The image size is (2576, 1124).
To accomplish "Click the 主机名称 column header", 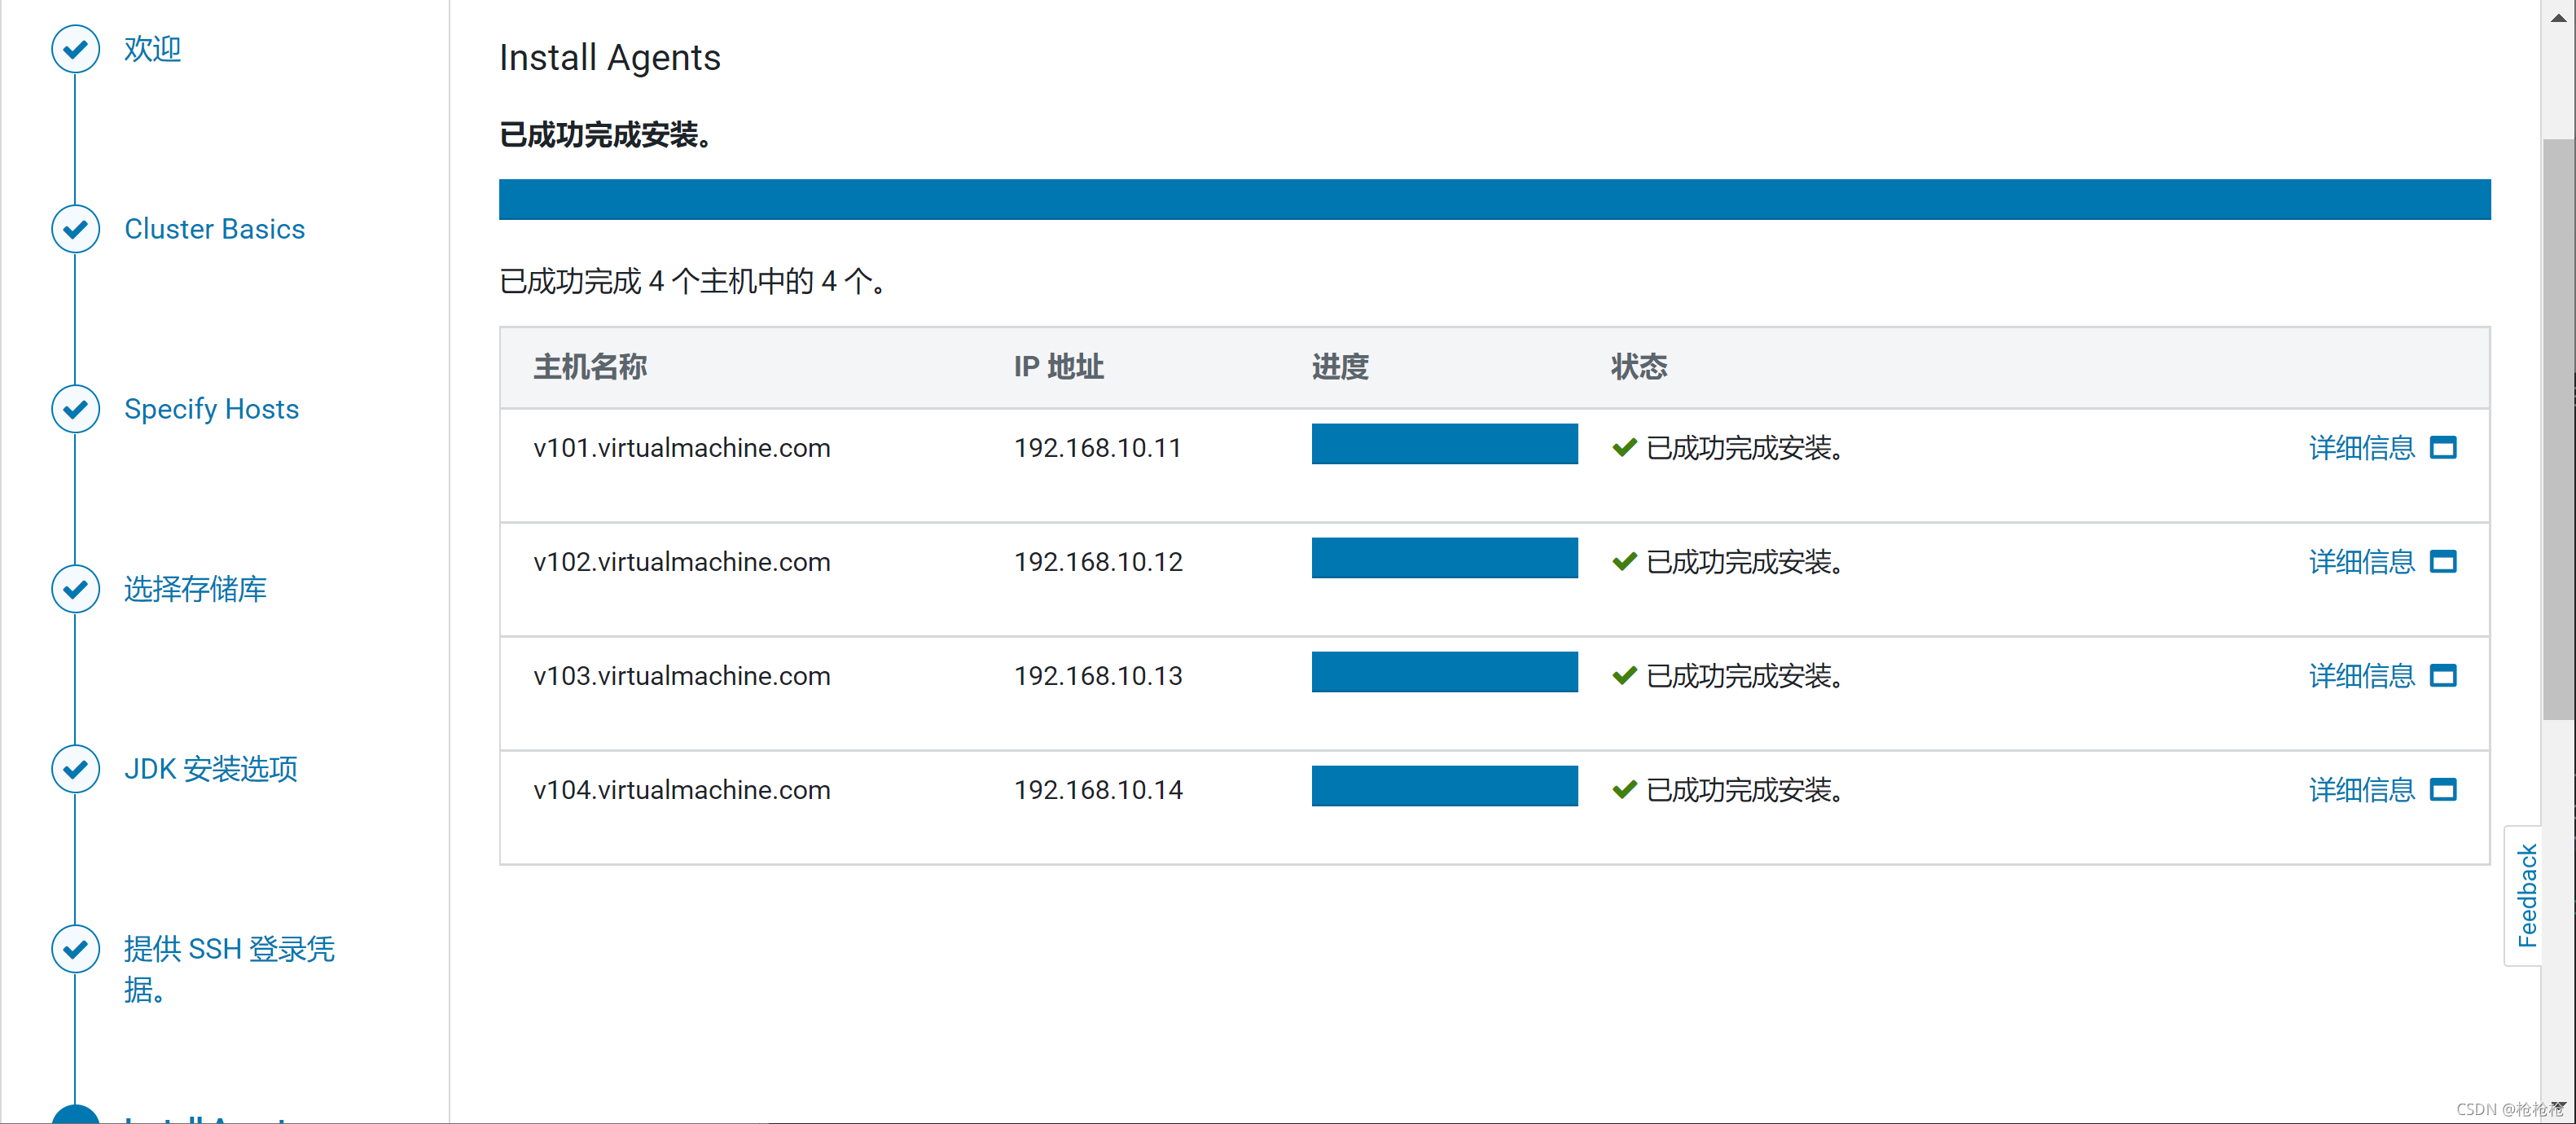I will tap(590, 367).
